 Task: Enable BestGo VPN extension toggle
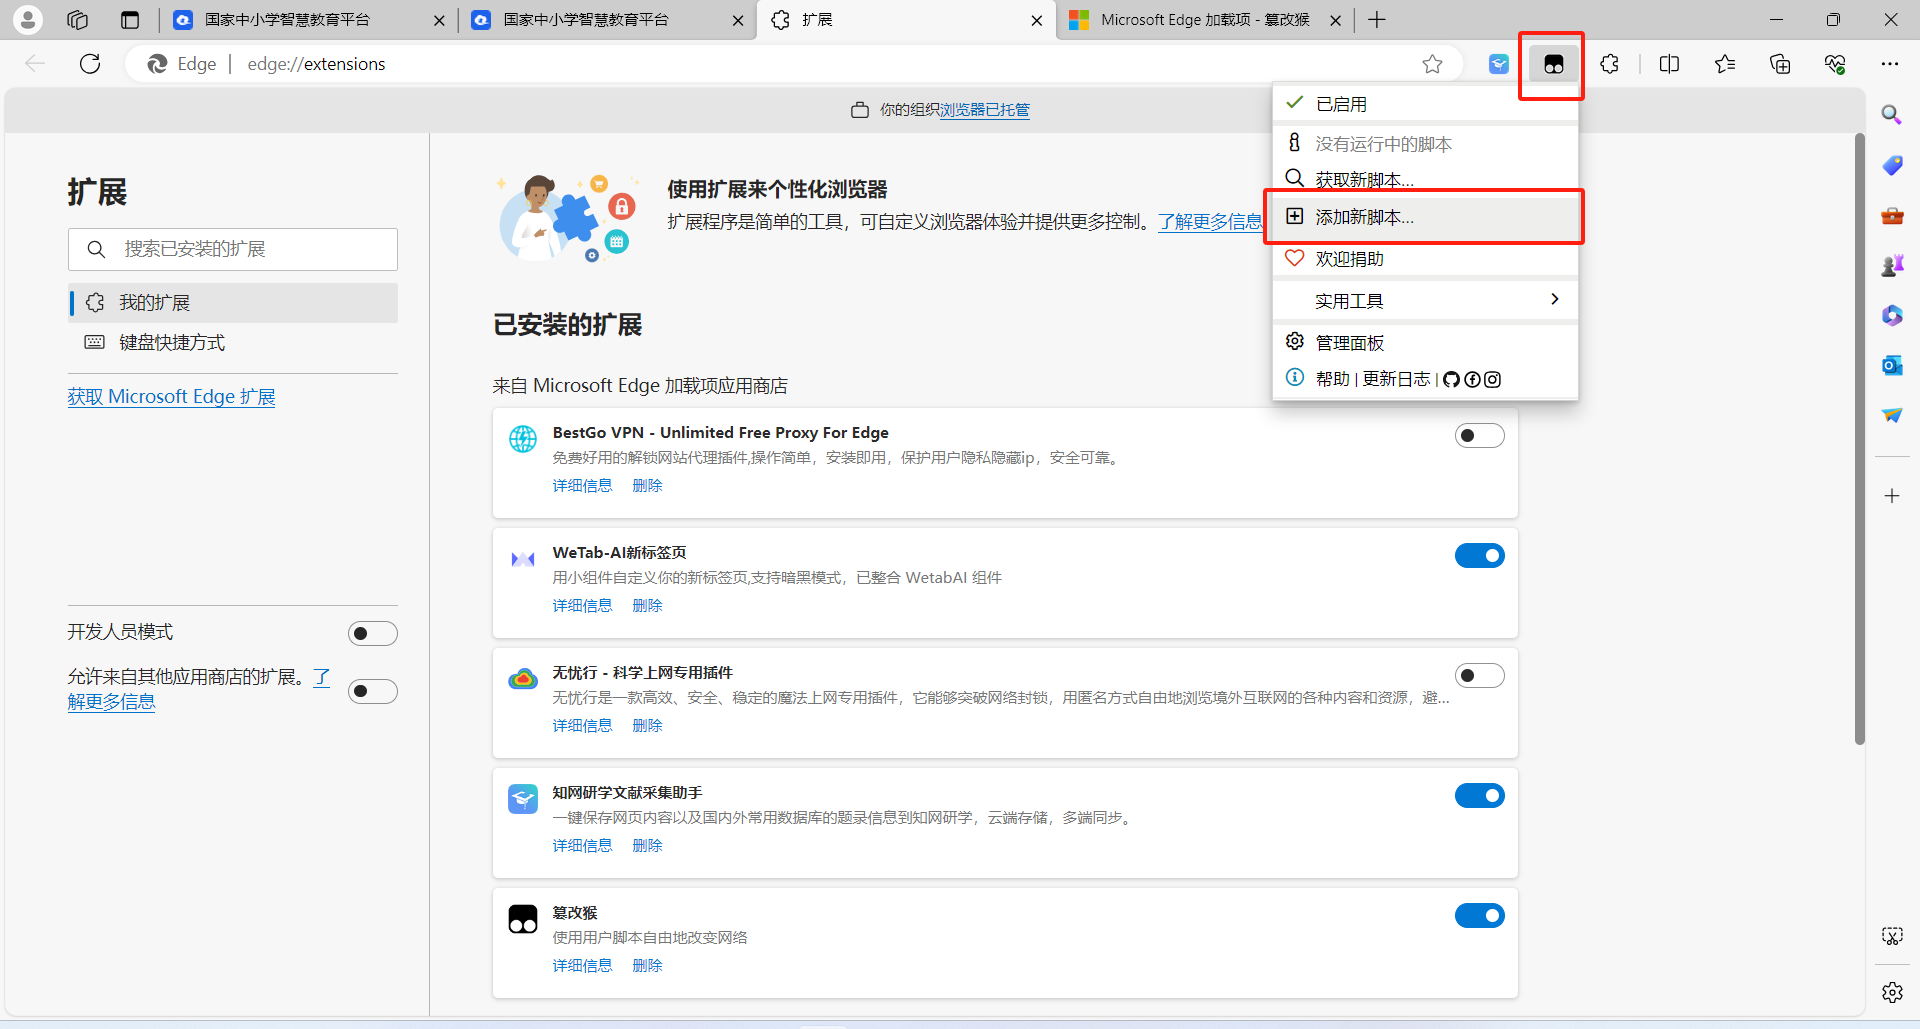[1479, 435]
